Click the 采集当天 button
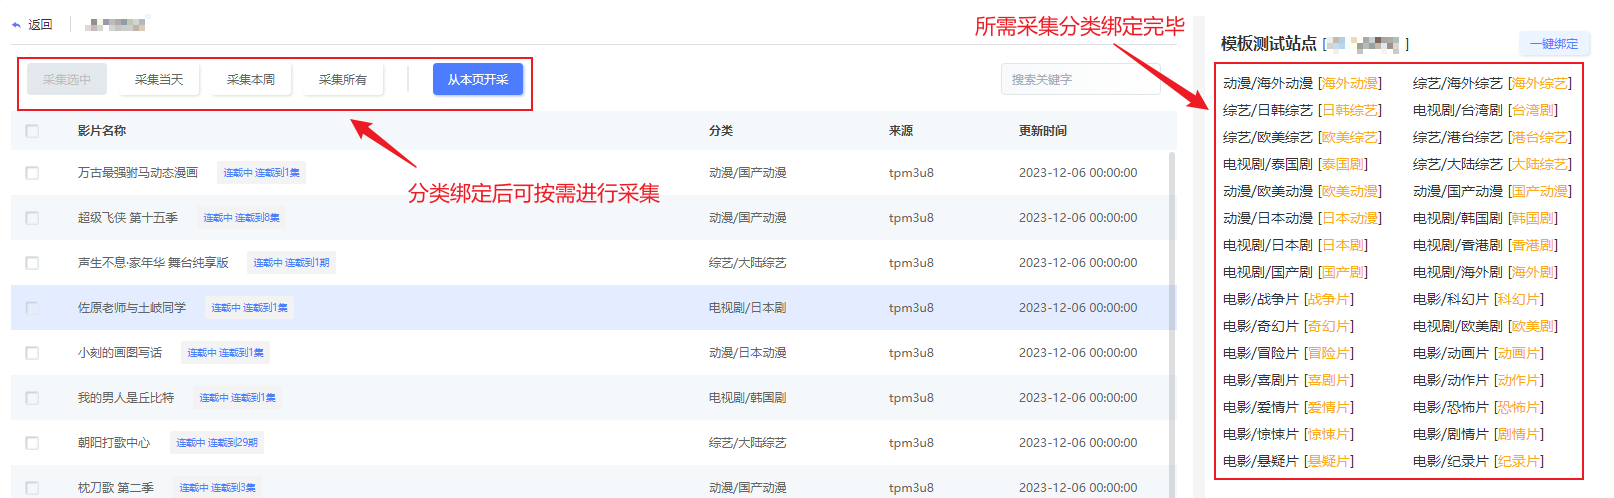The width and height of the screenshot is (1614, 498). (x=159, y=79)
